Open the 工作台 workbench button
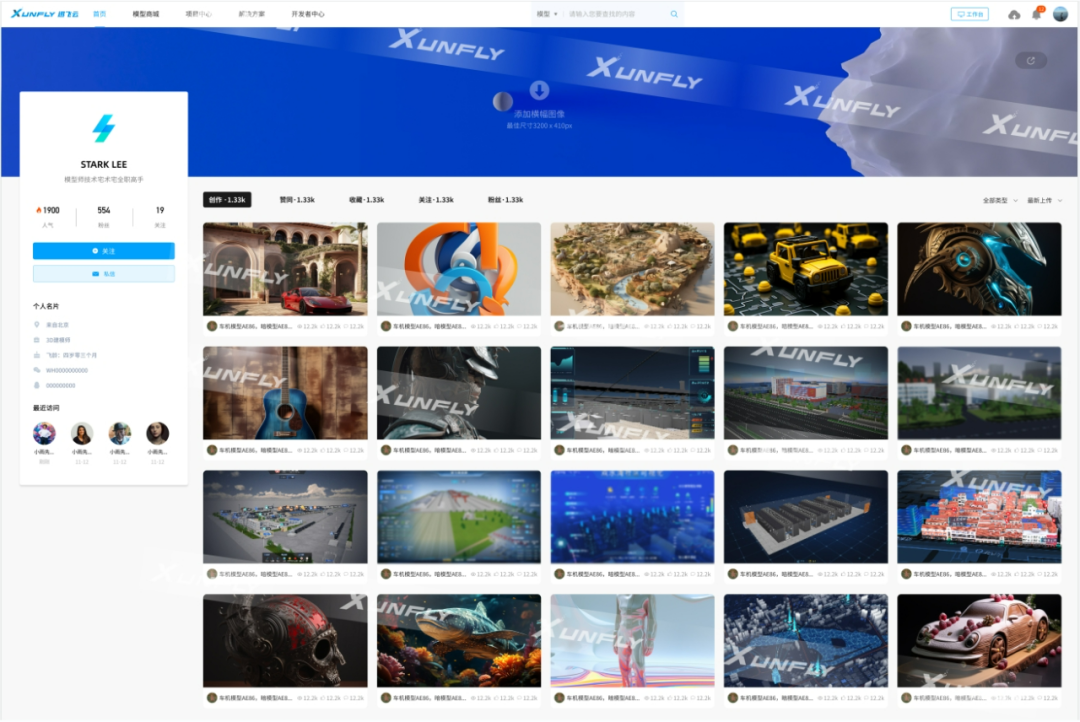The image size is (1080, 722). 970,14
